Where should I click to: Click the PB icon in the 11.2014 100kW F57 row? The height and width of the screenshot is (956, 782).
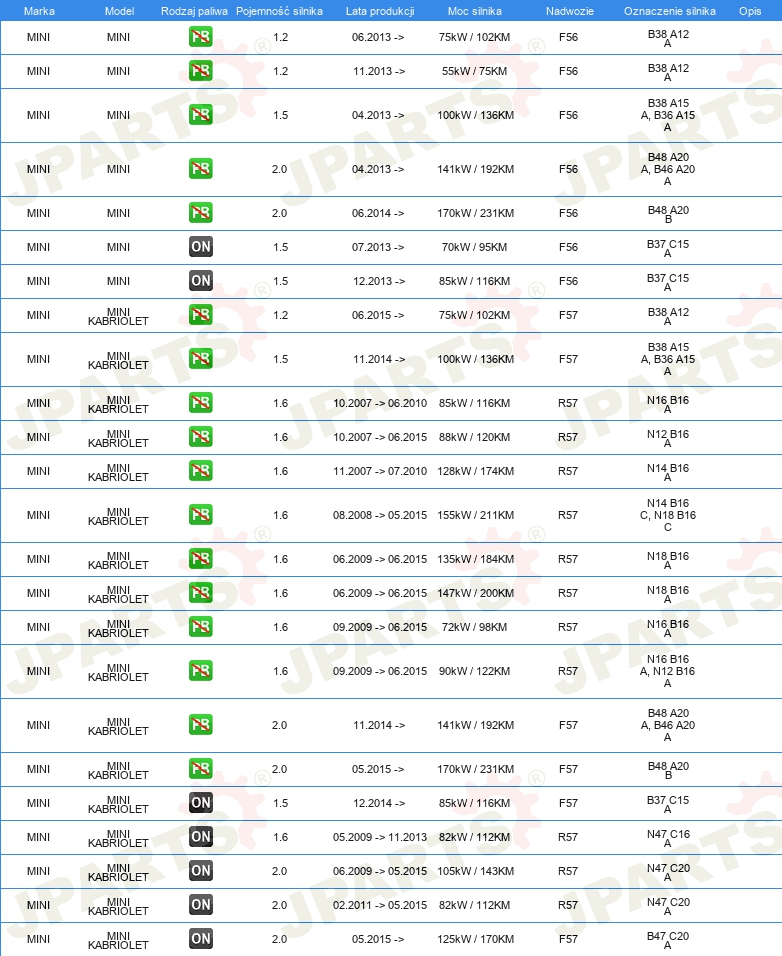201,358
